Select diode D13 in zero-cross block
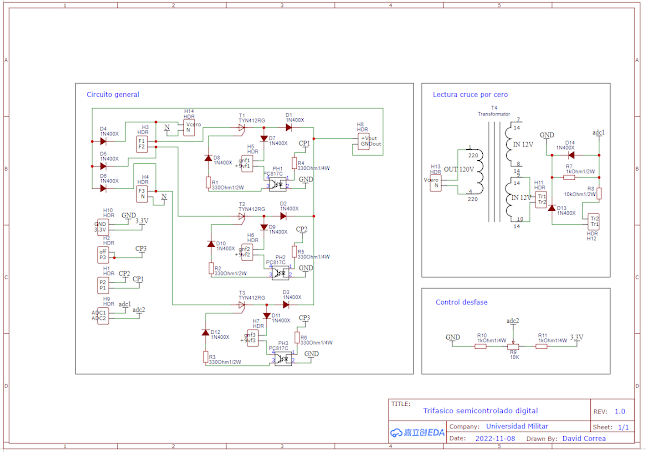The width and height of the screenshot is (646, 452). click(x=552, y=208)
